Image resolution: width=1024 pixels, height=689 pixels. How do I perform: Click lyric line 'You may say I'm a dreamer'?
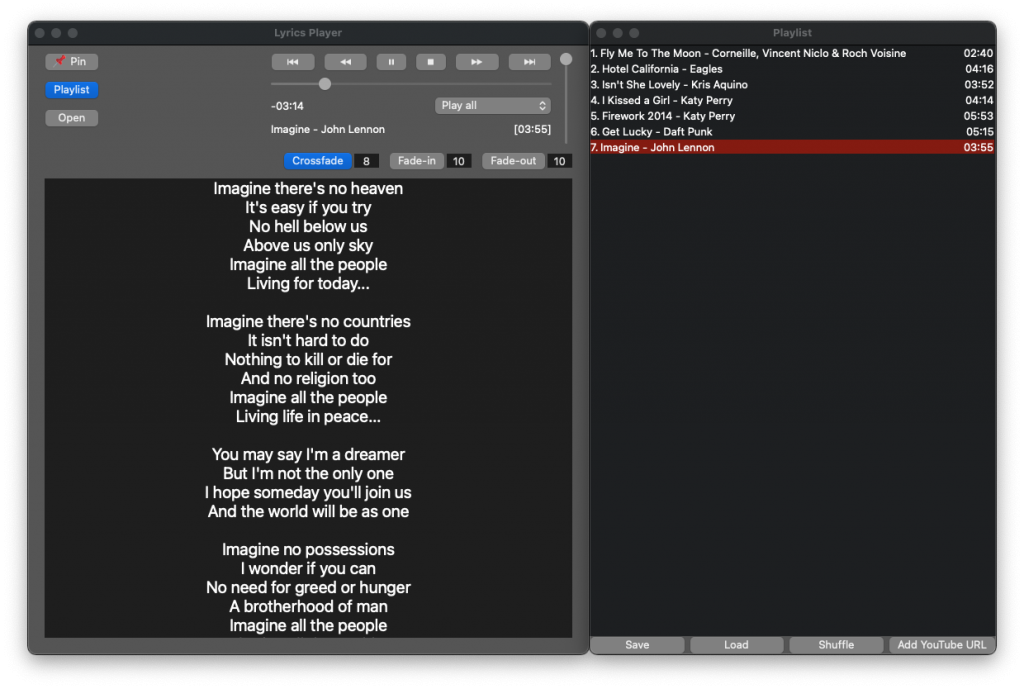coord(308,455)
